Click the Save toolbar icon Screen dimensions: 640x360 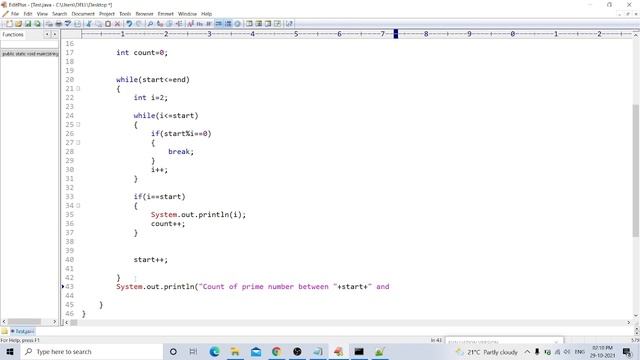pyautogui.click(x=28, y=24)
